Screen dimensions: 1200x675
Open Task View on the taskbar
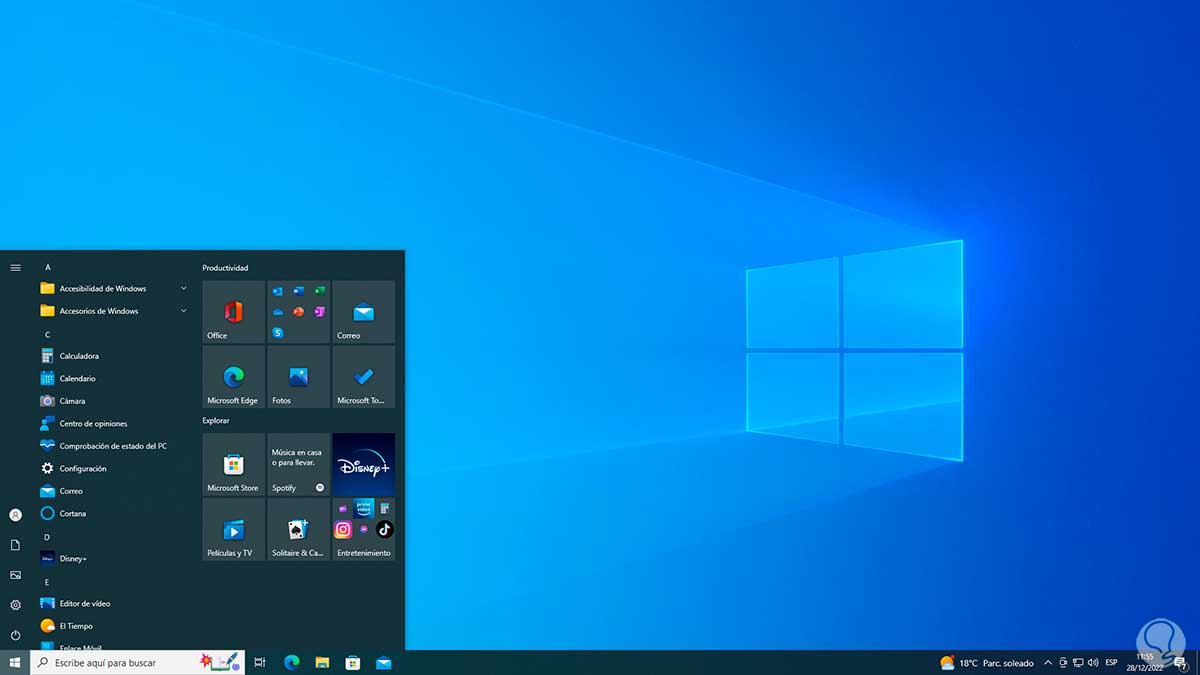(260, 663)
